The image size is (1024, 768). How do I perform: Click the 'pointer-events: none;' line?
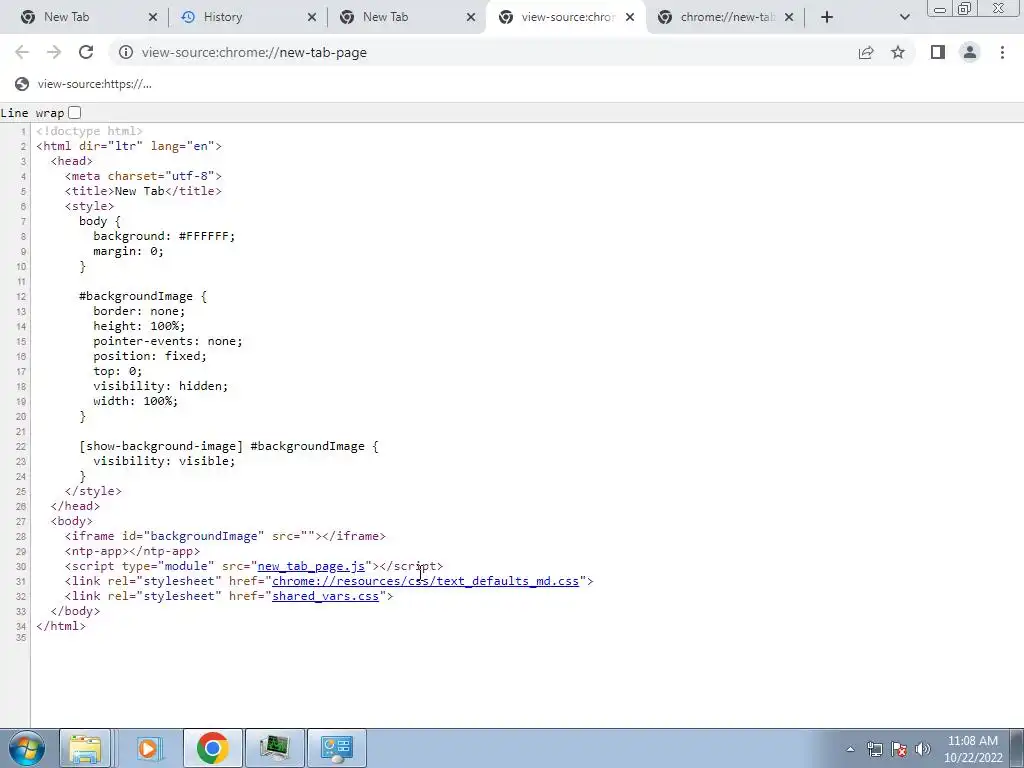[167, 341]
